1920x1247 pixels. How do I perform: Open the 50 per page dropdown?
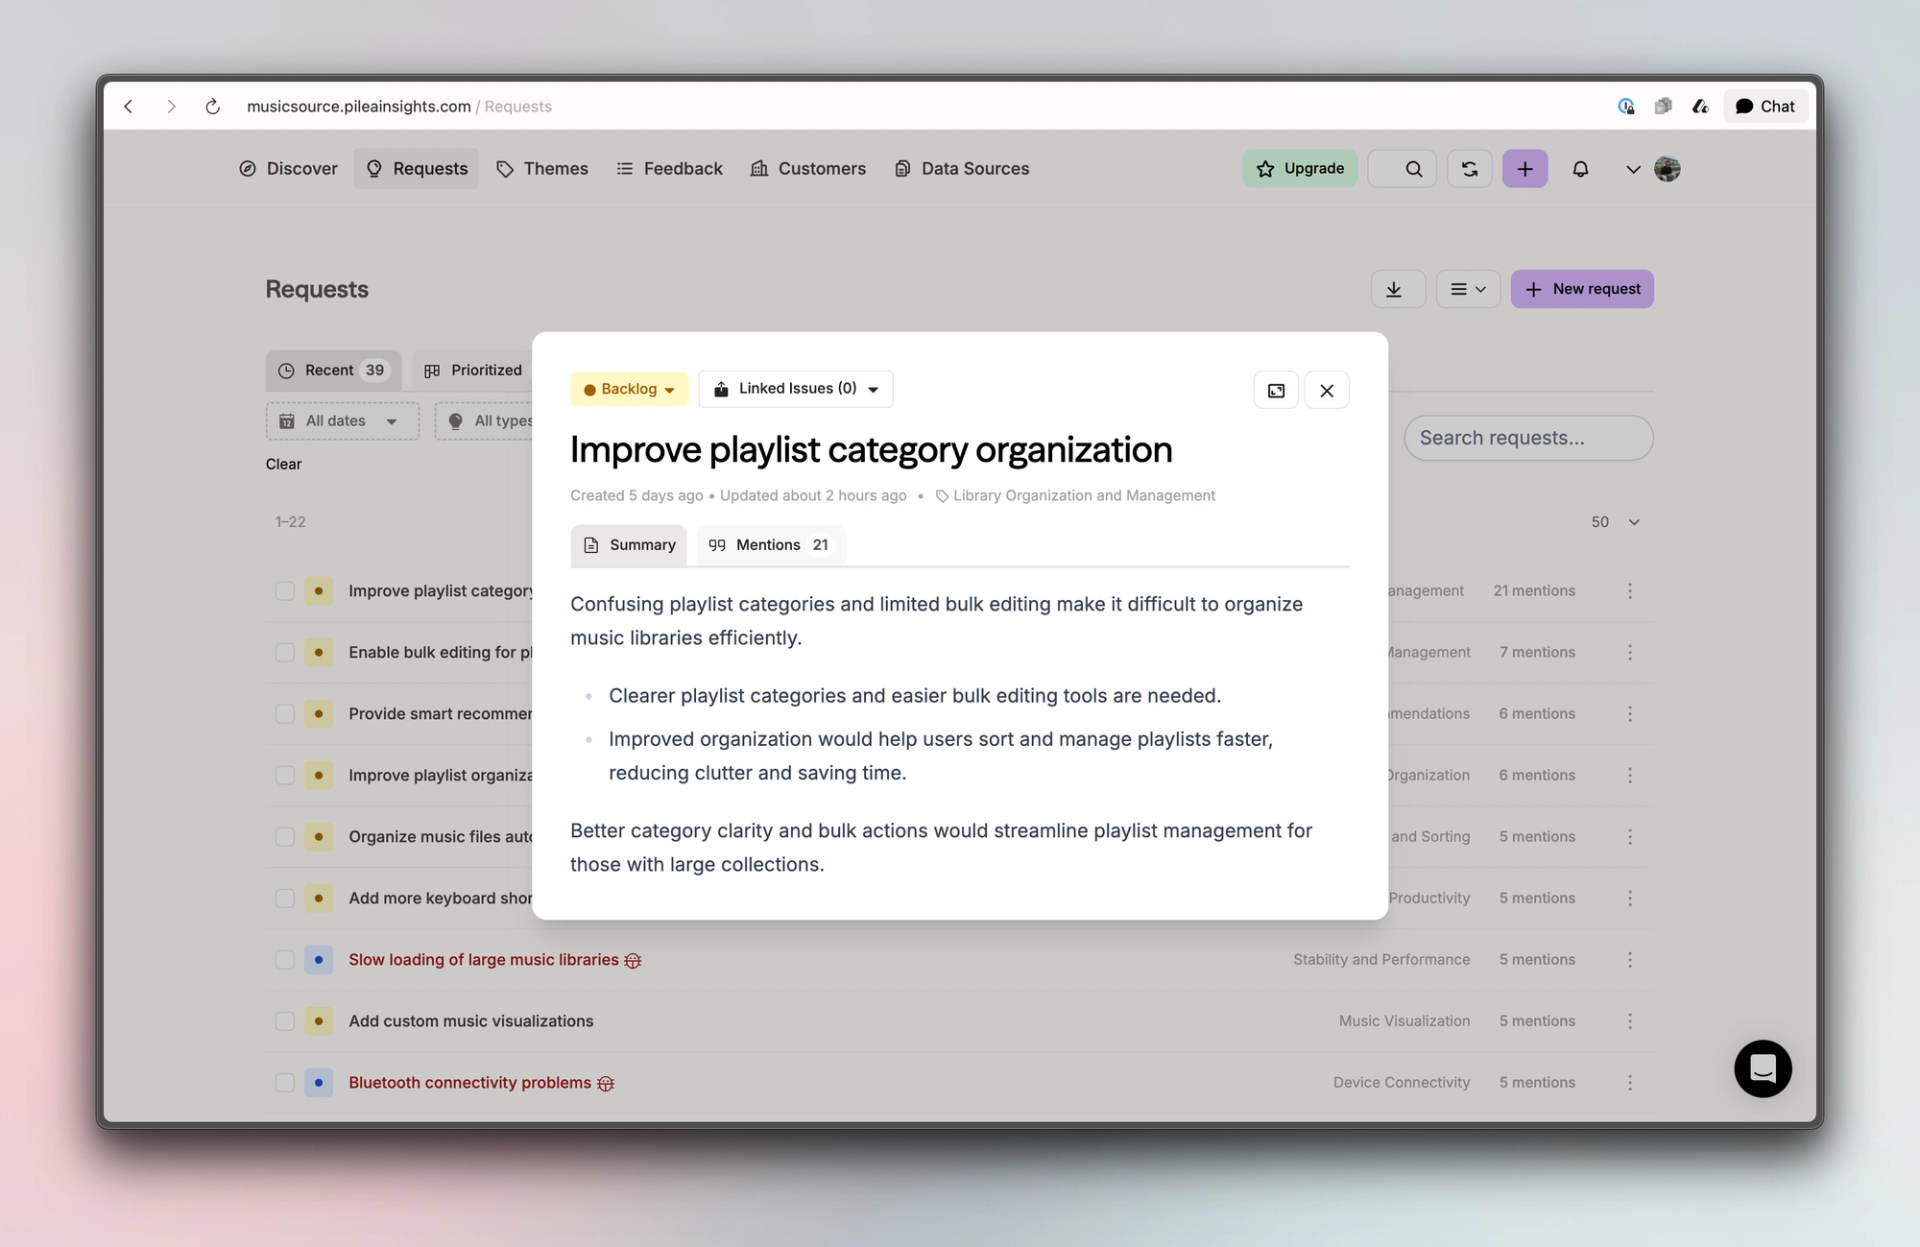click(x=1614, y=522)
